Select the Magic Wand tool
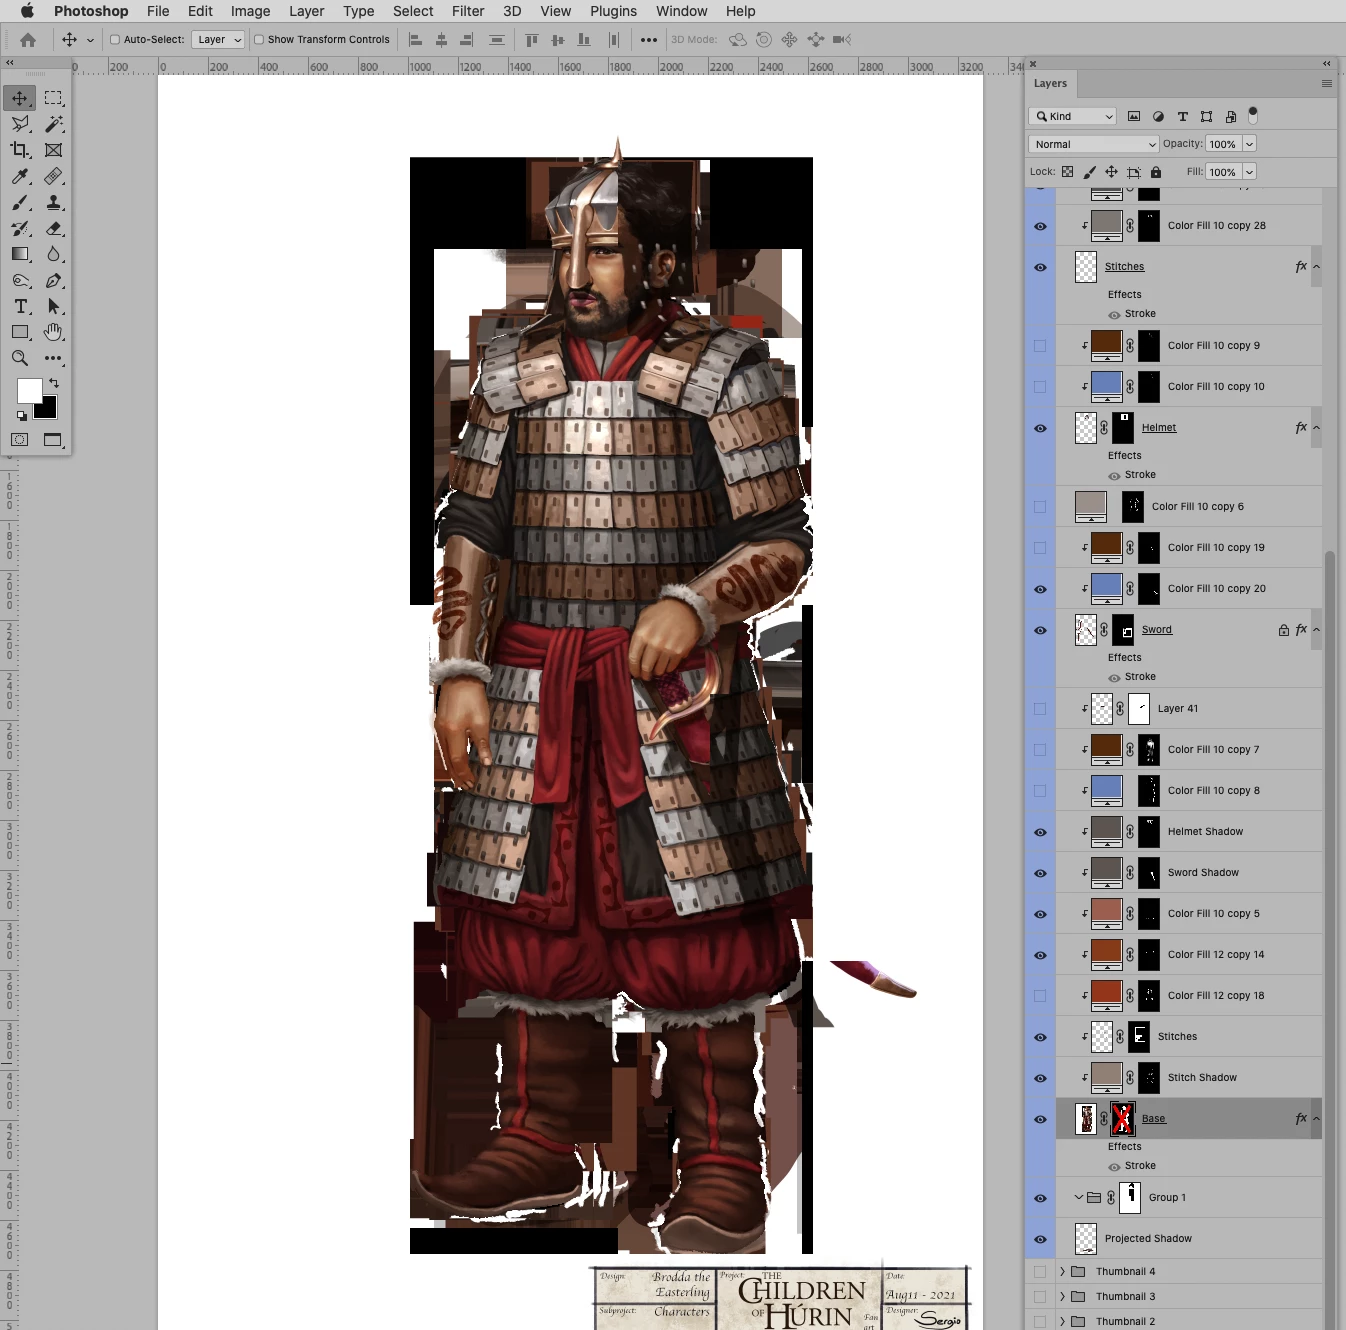 pyautogui.click(x=54, y=124)
